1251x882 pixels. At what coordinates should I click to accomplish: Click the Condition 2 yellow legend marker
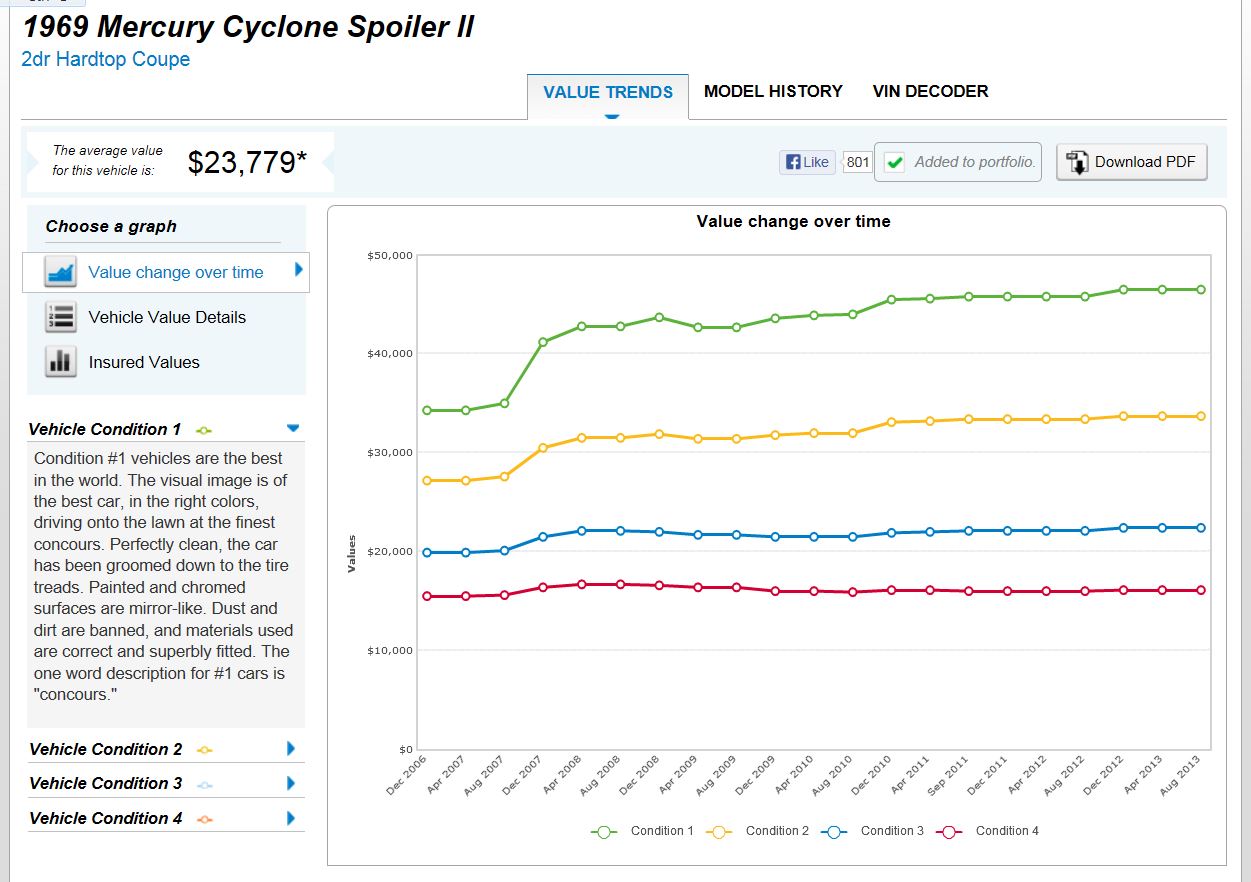(719, 831)
